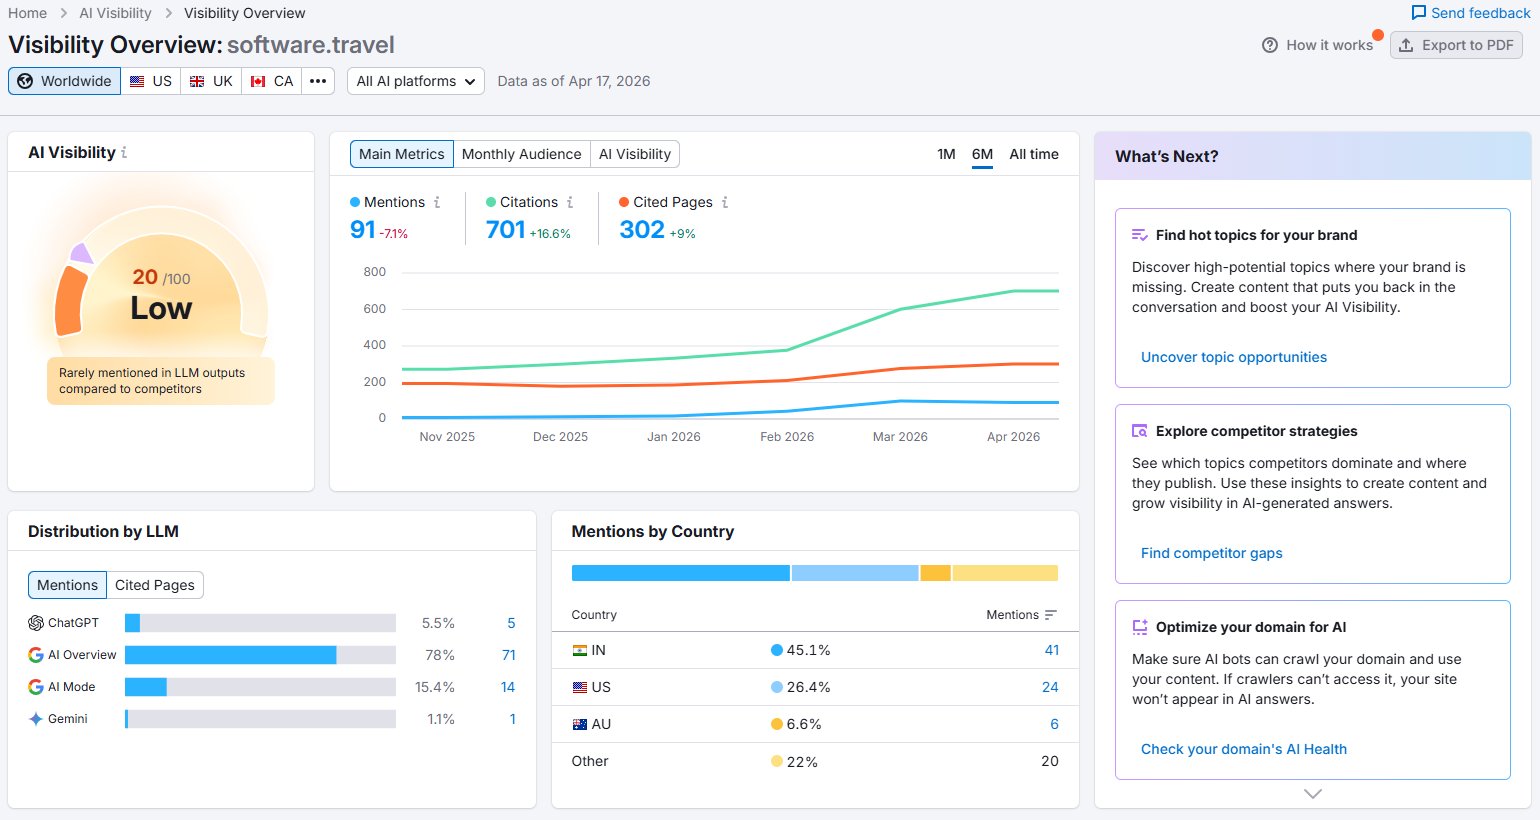Switch to the AI Visibility chart tab
The height and width of the screenshot is (820, 1540).
tap(635, 154)
